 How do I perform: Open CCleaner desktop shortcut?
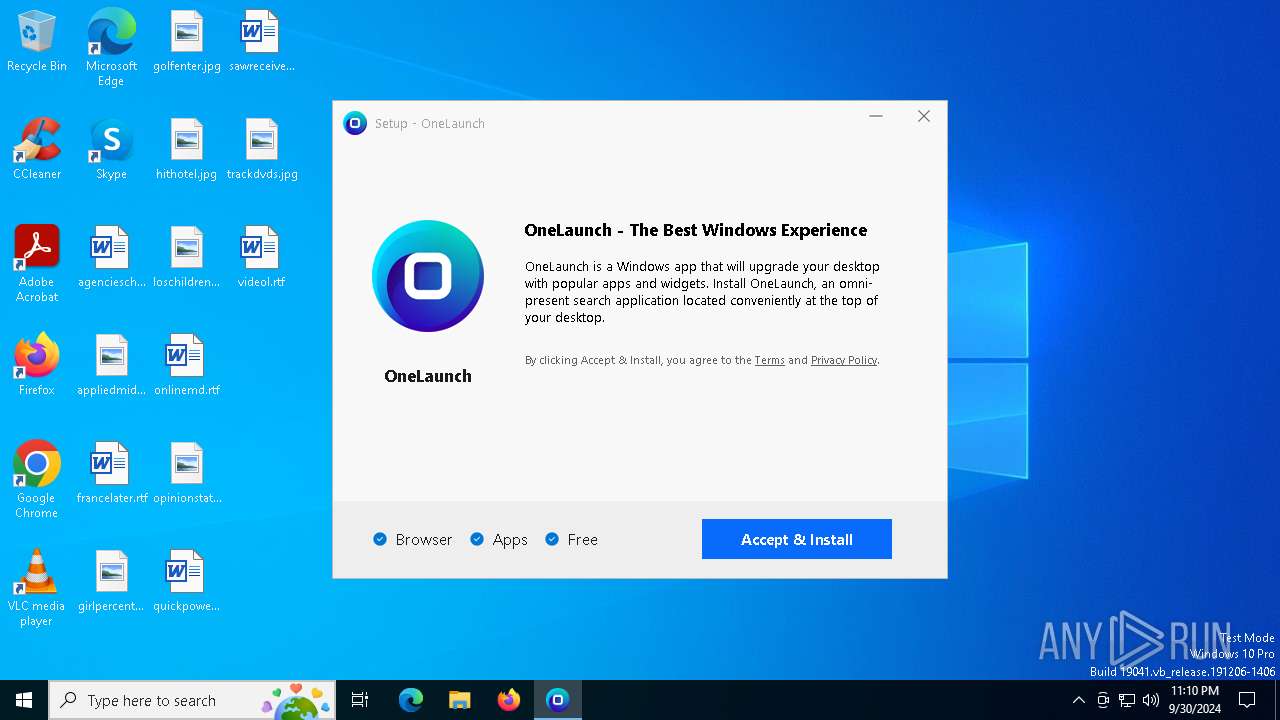pyautogui.click(x=37, y=149)
